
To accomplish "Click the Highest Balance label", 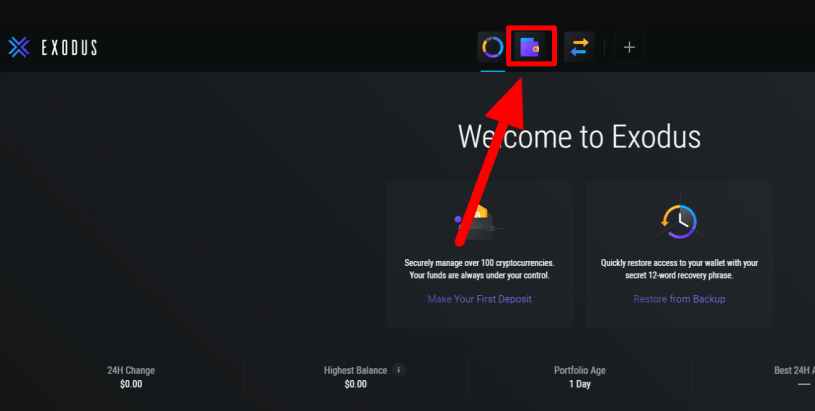I will pos(356,370).
